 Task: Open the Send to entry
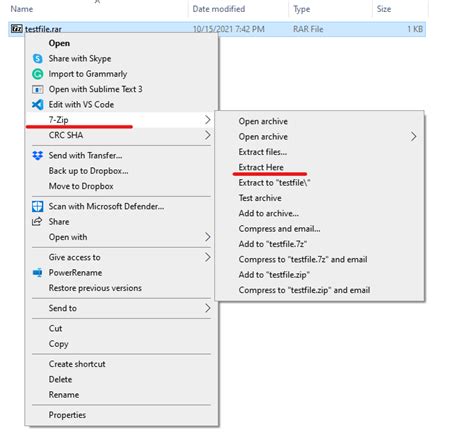tap(122, 308)
